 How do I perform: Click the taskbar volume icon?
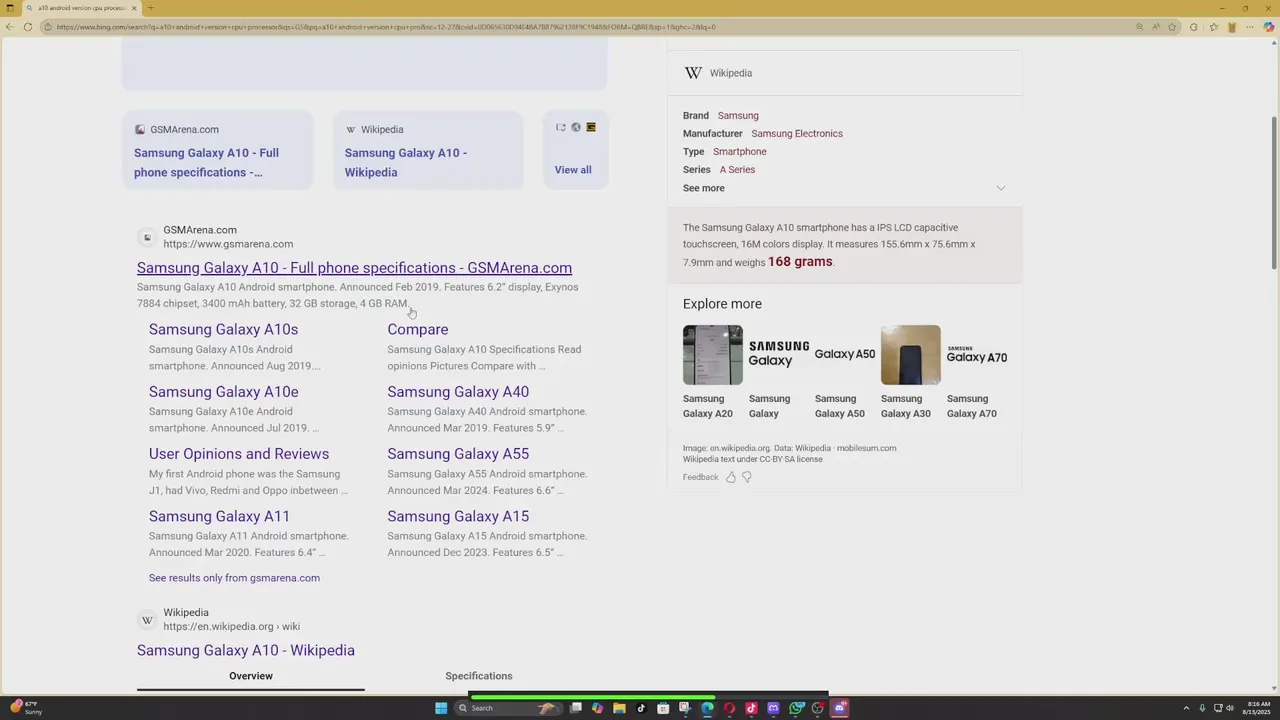tap(1230, 708)
